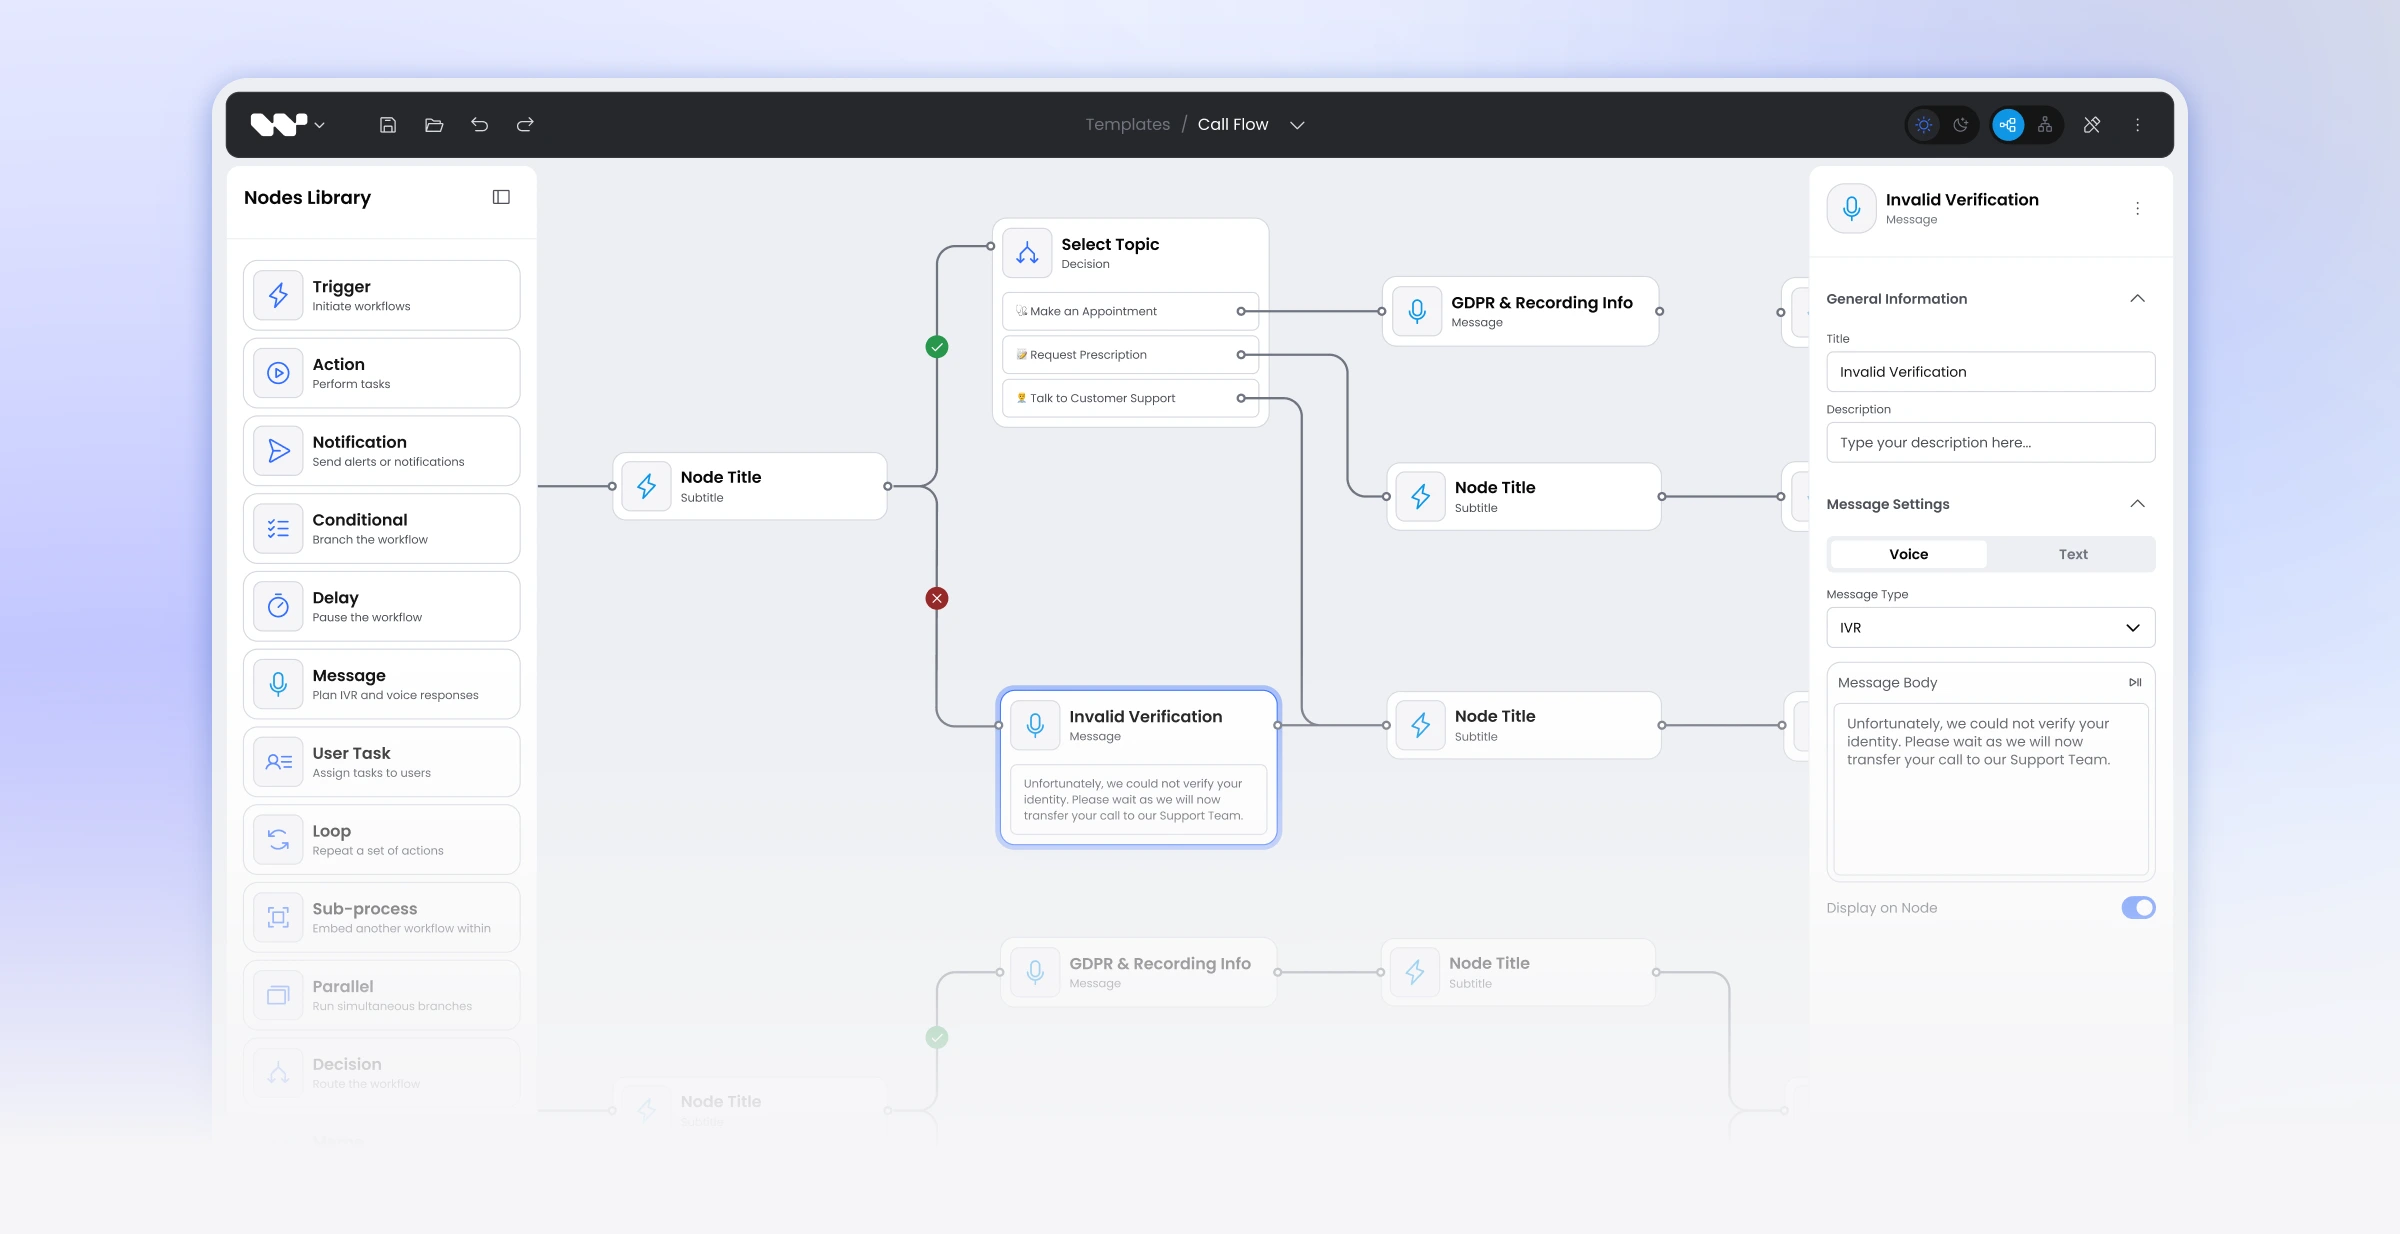Viewport: 2400px width, 1234px height.
Task: Switch to light theme sun icon
Action: [x=1924, y=125]
